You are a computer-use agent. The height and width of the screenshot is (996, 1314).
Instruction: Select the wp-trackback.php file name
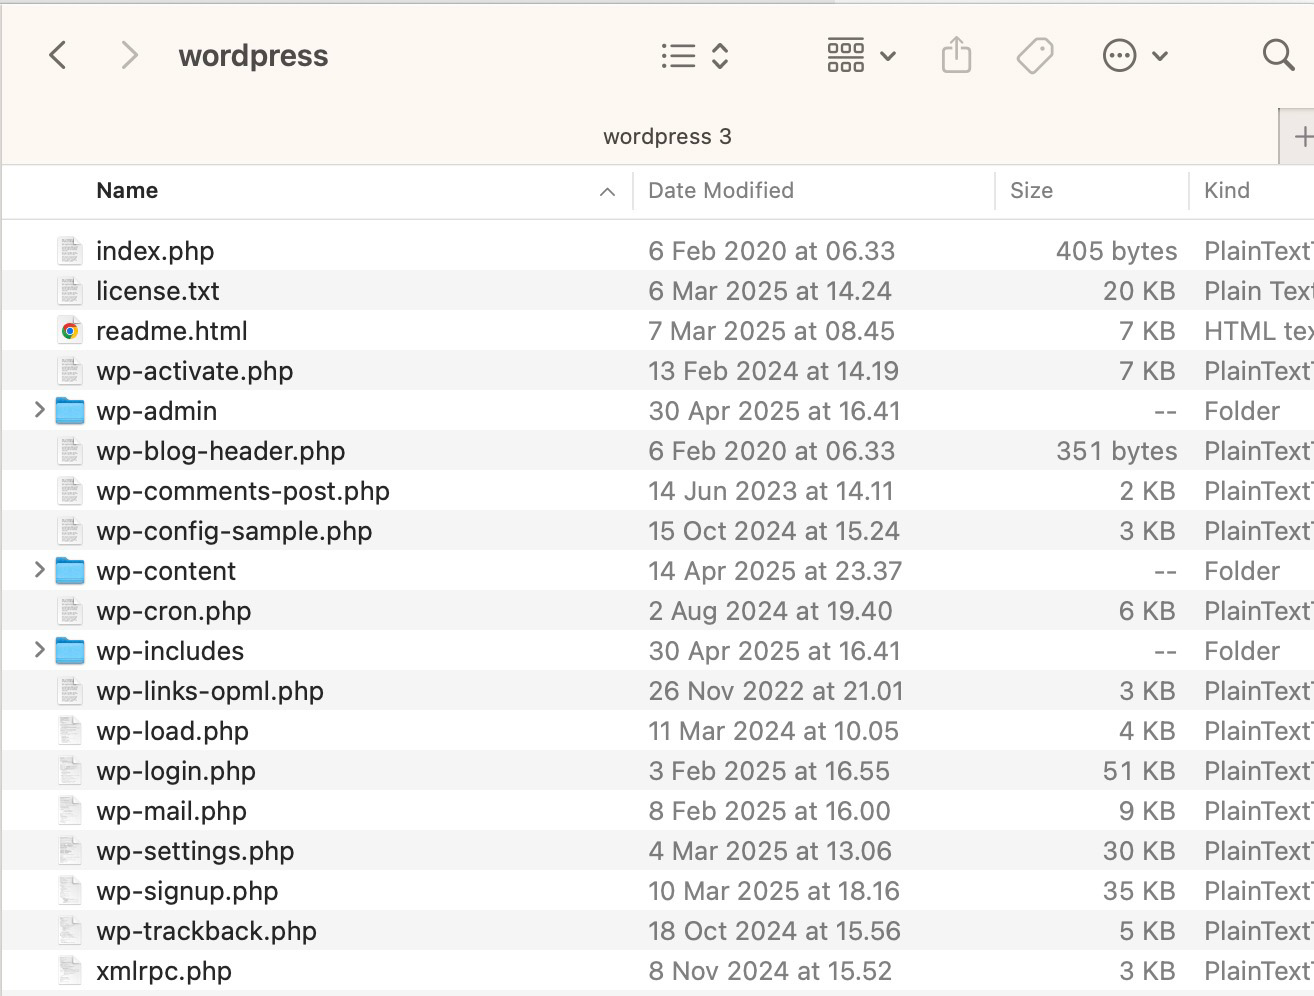(x=207, y=931)
